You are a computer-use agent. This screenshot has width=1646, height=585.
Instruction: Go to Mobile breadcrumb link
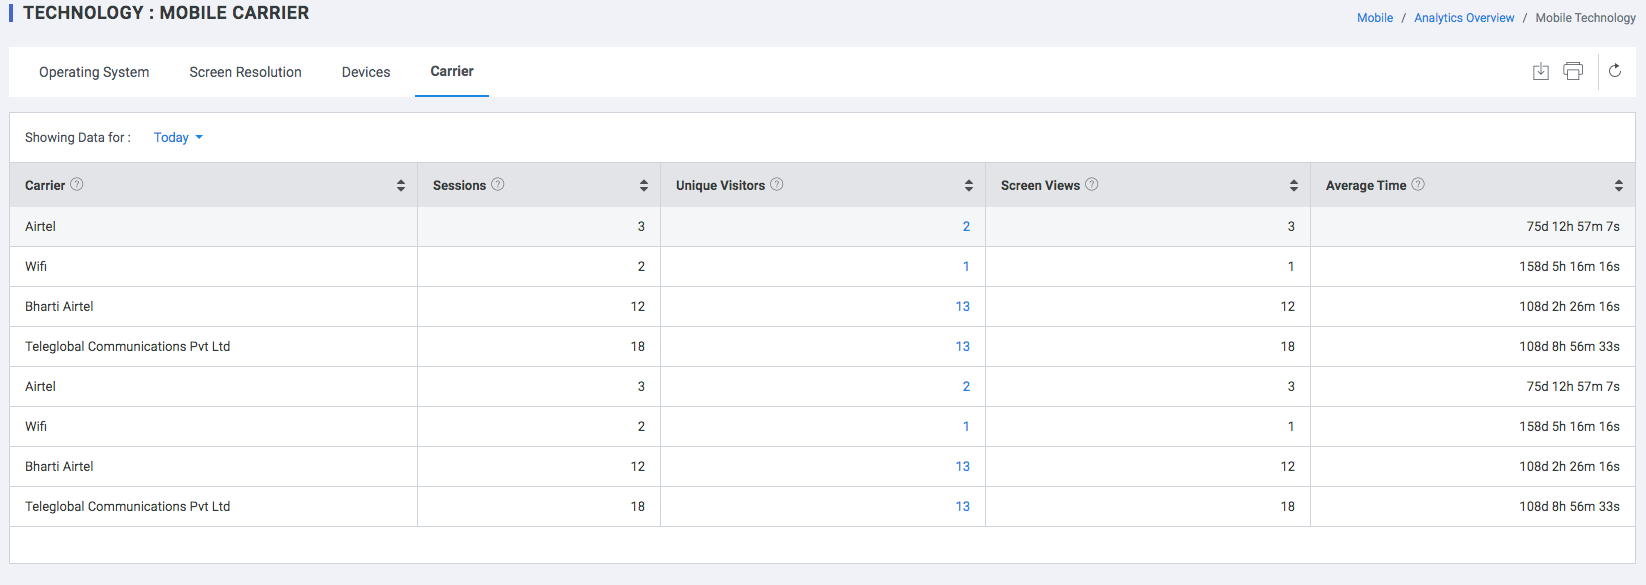pos(1375,18)
